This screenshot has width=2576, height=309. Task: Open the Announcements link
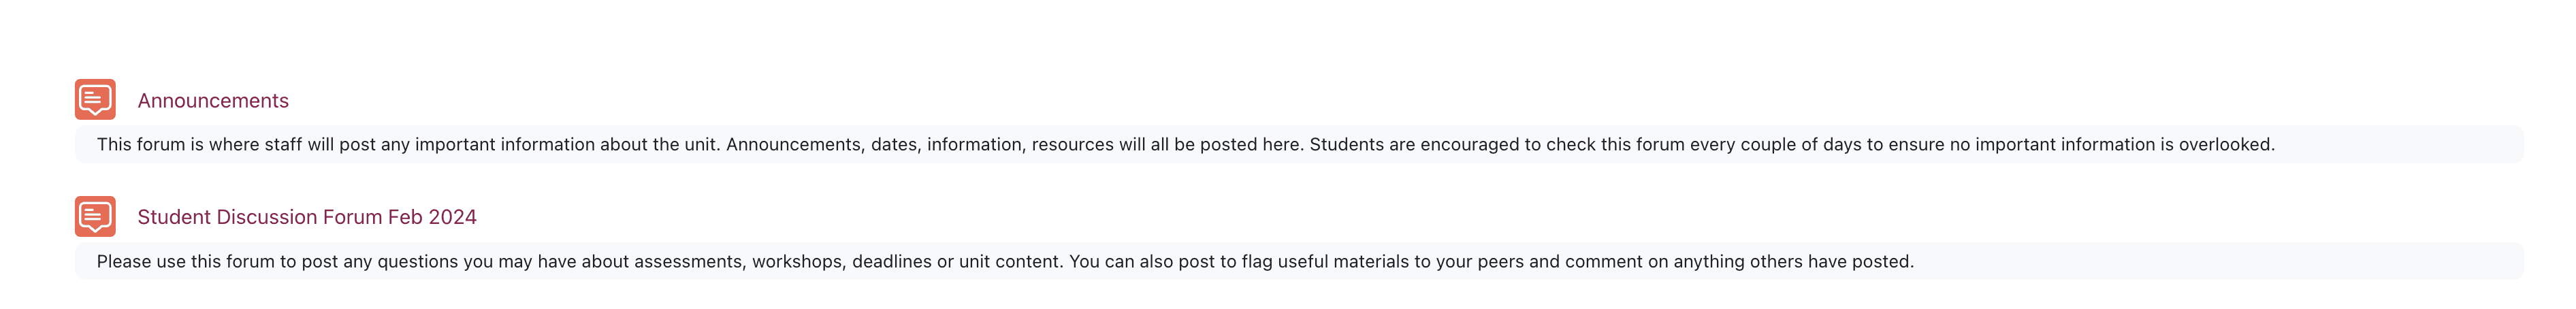tap(213, 101)
